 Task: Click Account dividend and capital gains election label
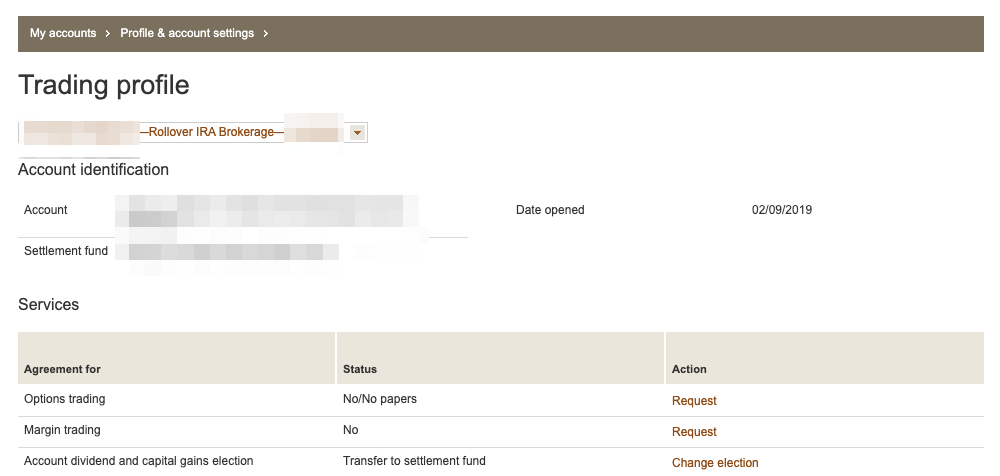[138, 461]
